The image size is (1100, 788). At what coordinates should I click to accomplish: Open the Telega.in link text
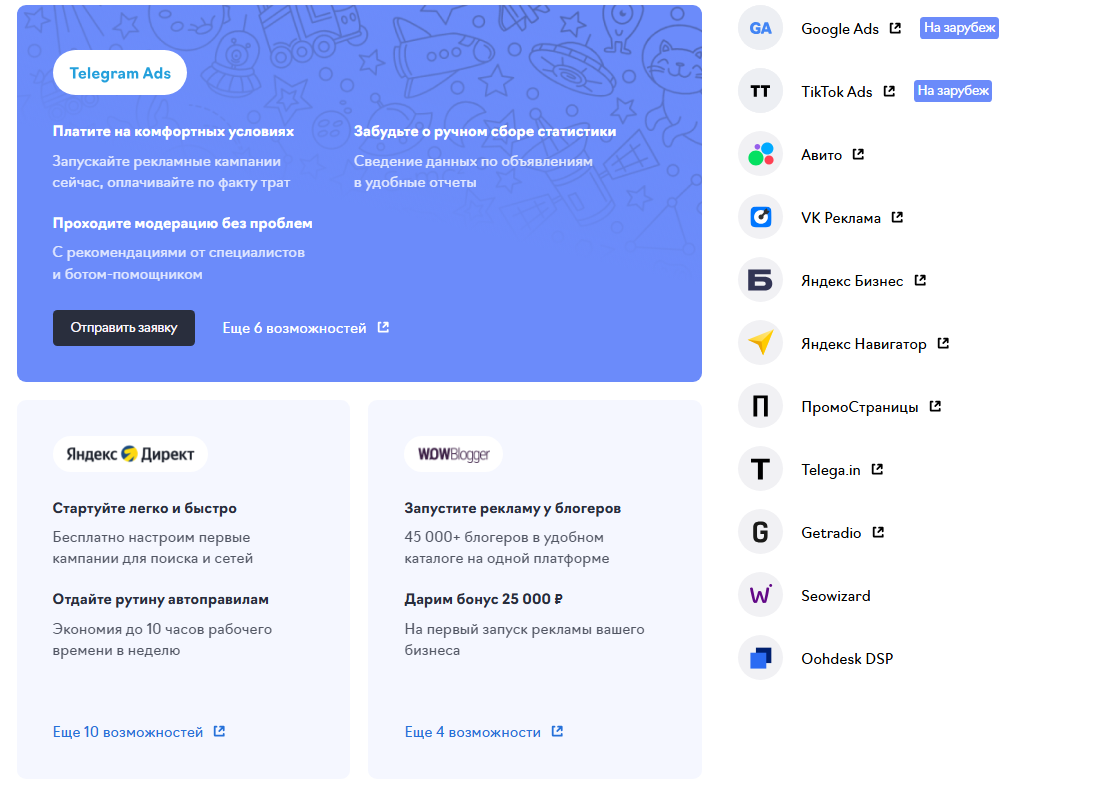coord(831,470)
